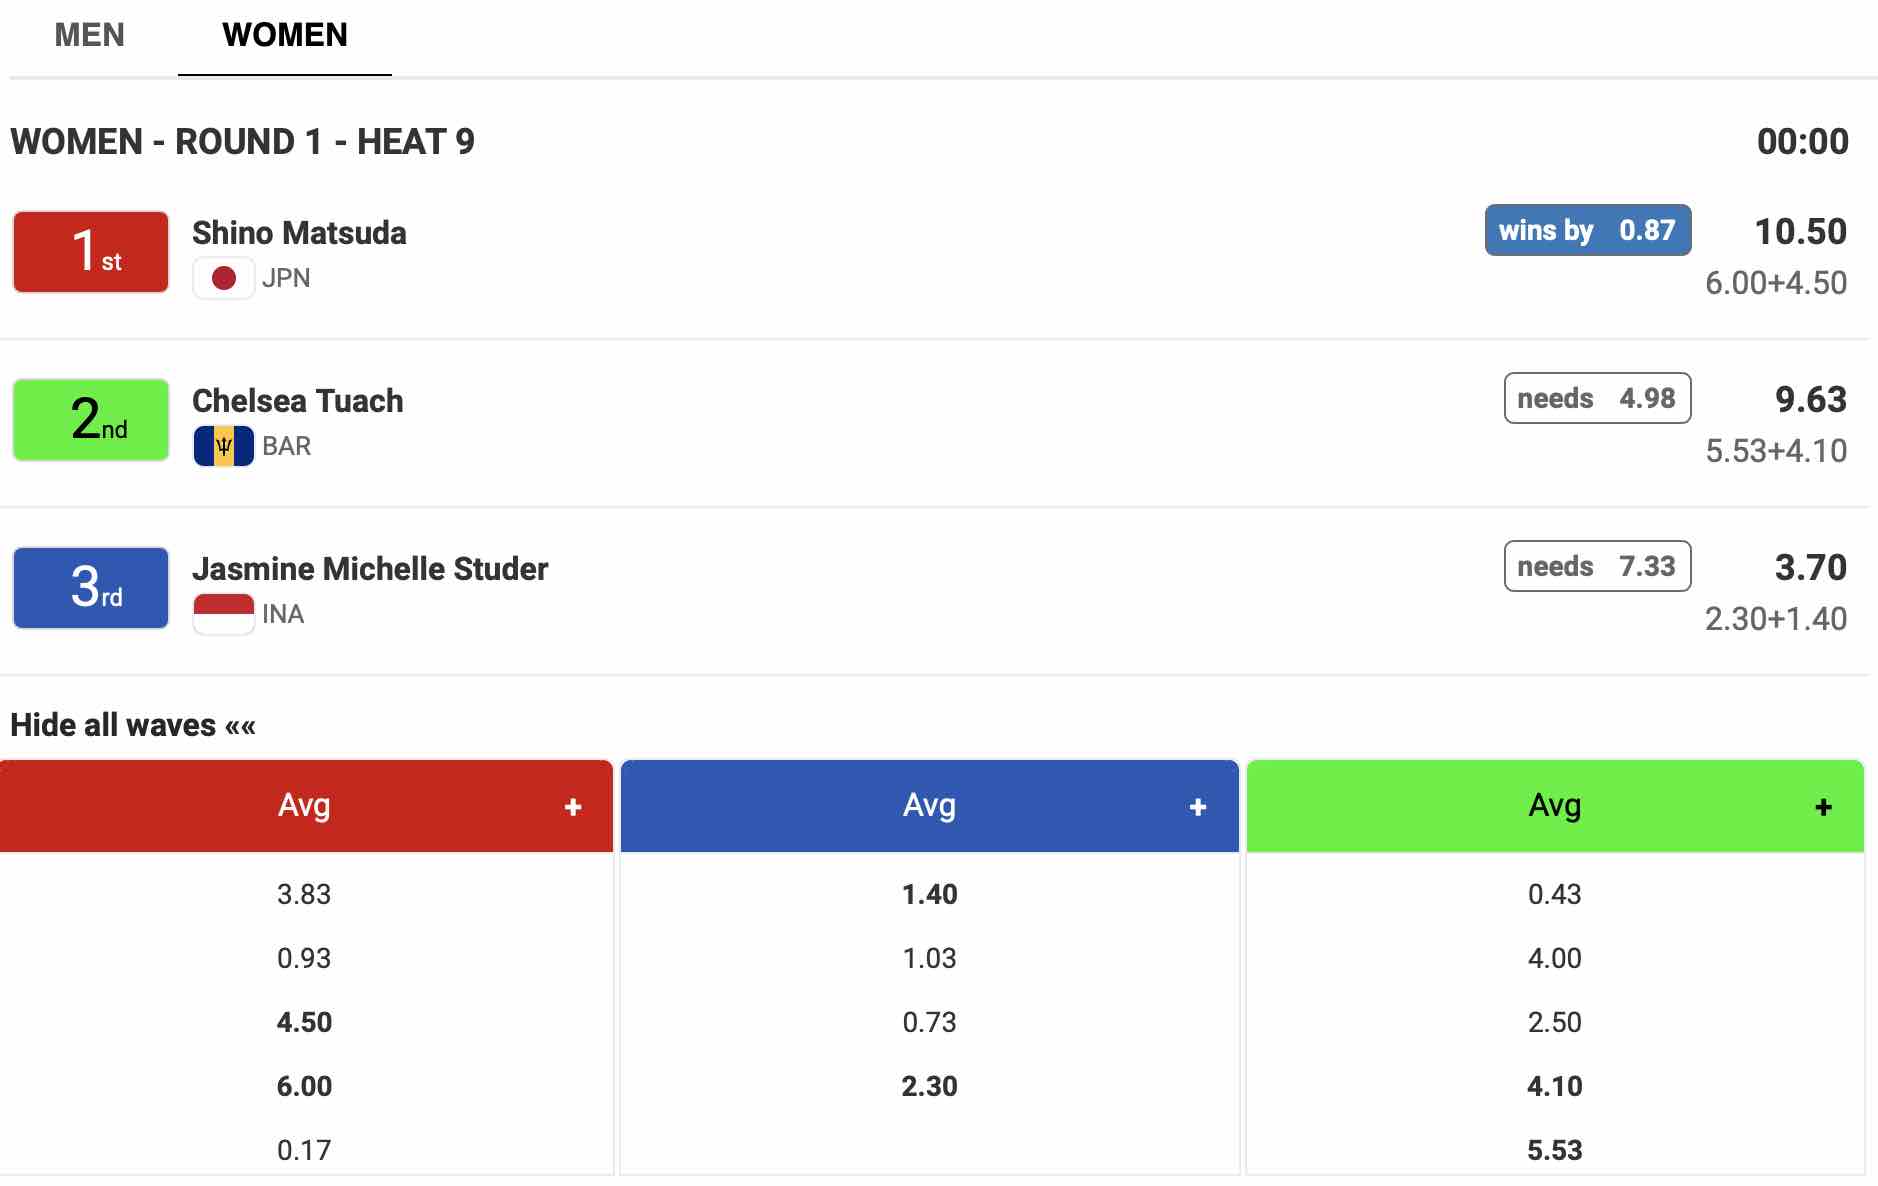This screenshot has width=1878, height=1186.
Task: Click the green 2nd place badge
Action: tap(91, 420)
